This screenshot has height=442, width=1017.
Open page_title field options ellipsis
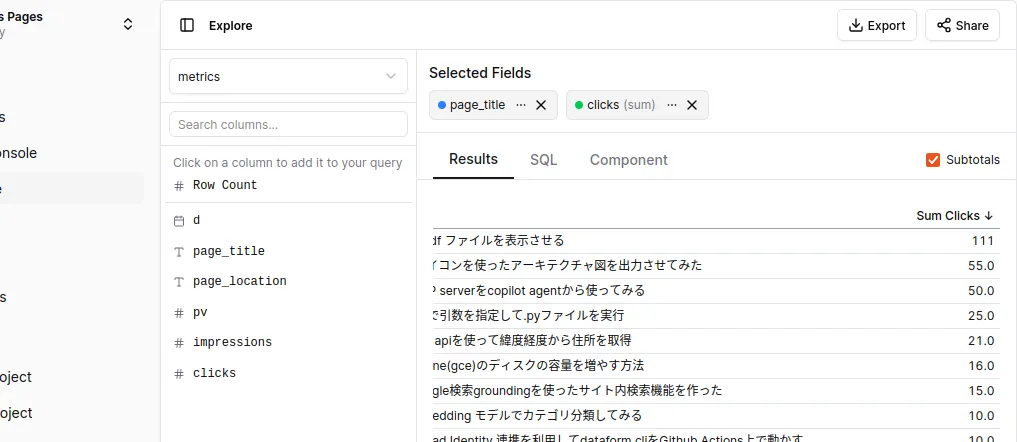click(521, 104)
